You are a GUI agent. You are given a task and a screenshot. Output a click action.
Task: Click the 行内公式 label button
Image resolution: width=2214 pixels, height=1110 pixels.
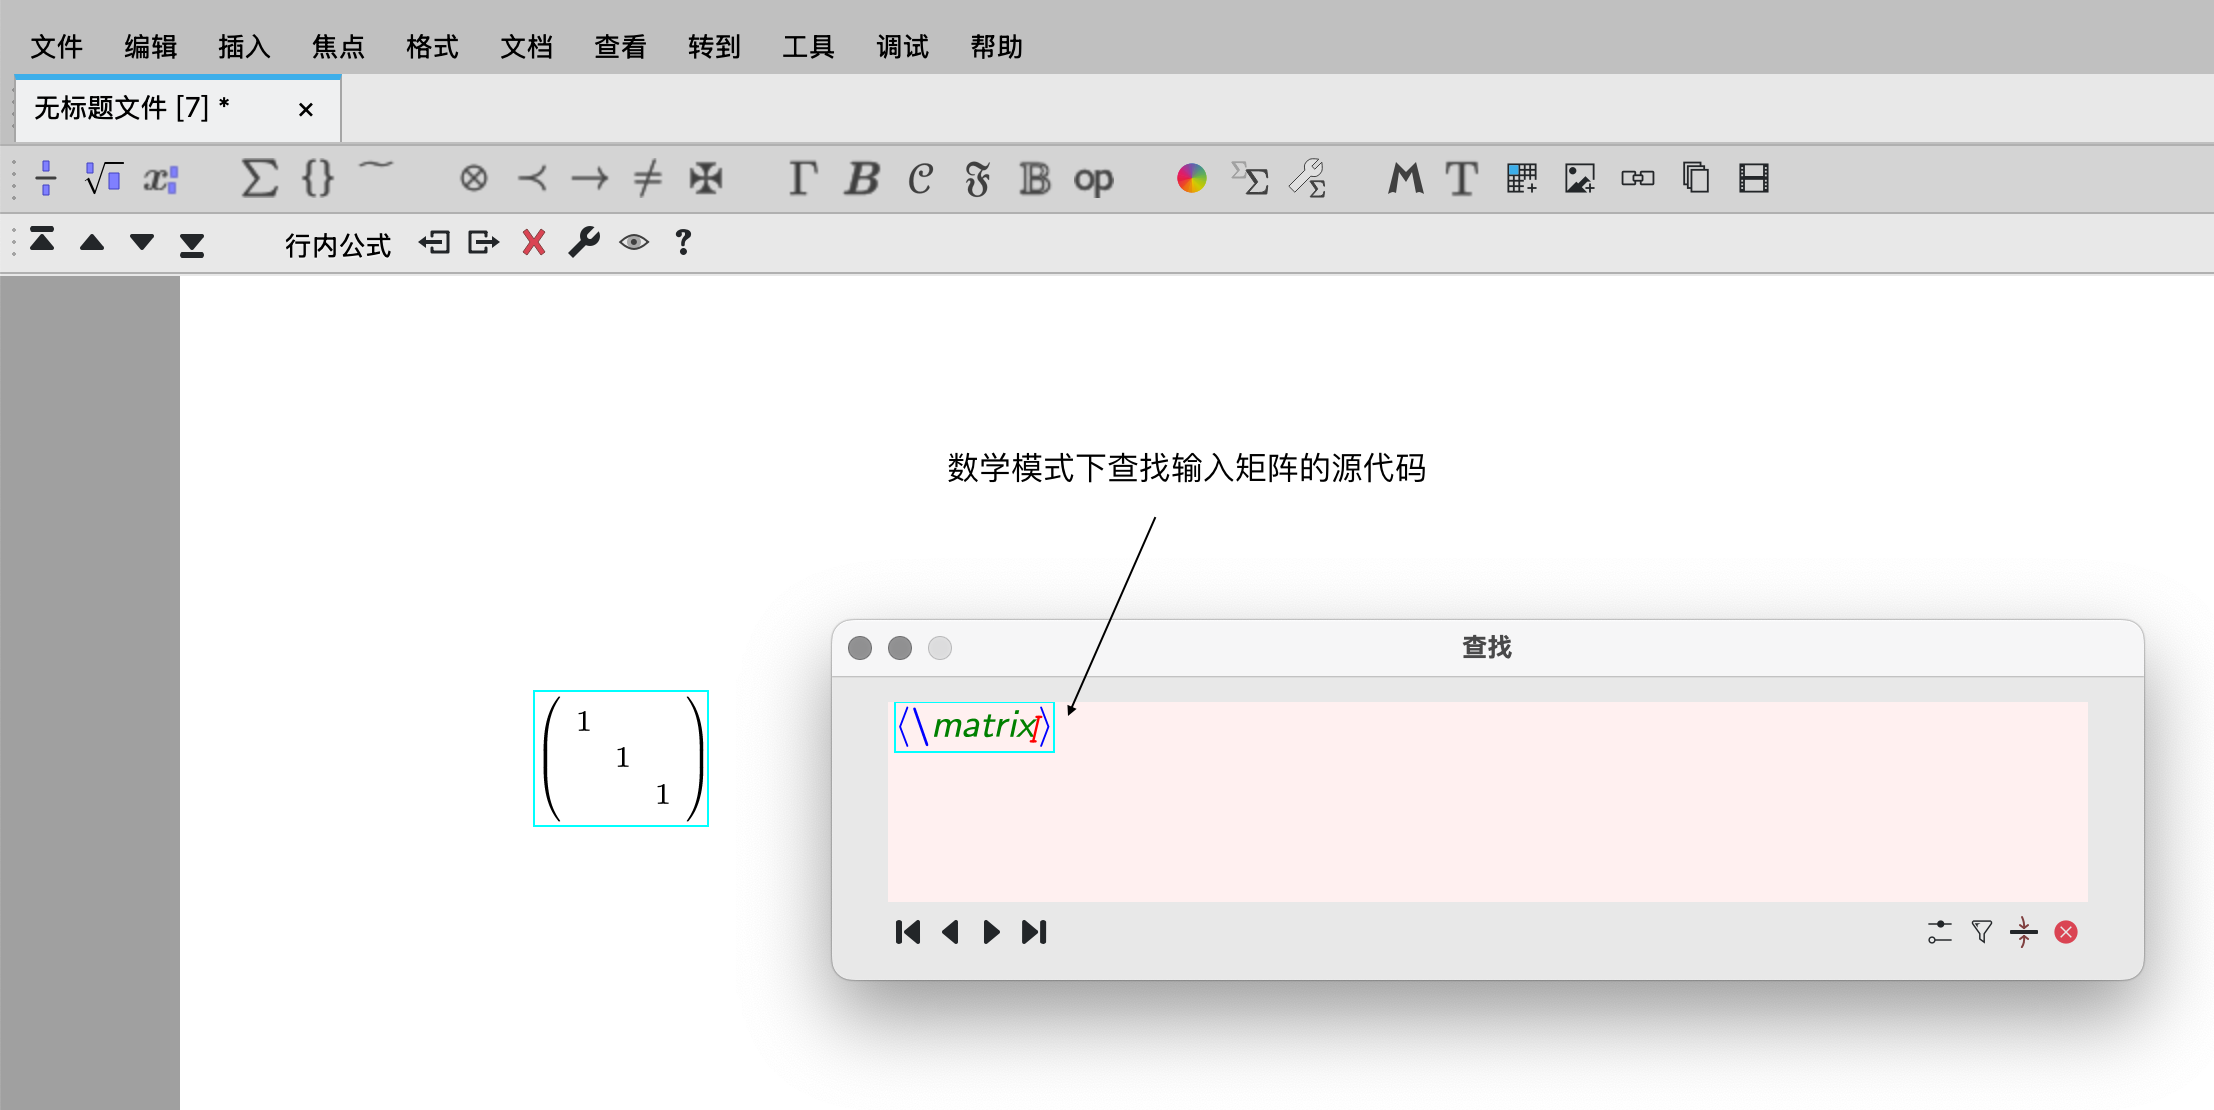pyautogui.click(x=338, y=244)
